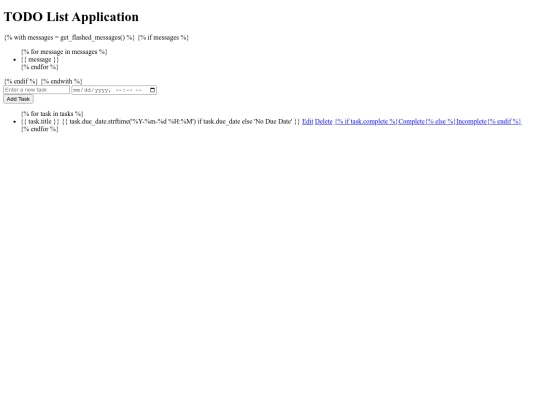Click the Incomplete link

(471, 122)
